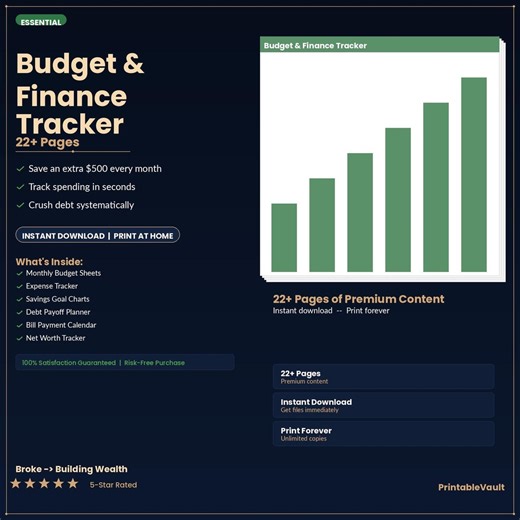
Task: Click '22+ Pages of Premium Content' caption
Action: click(358, 299)
